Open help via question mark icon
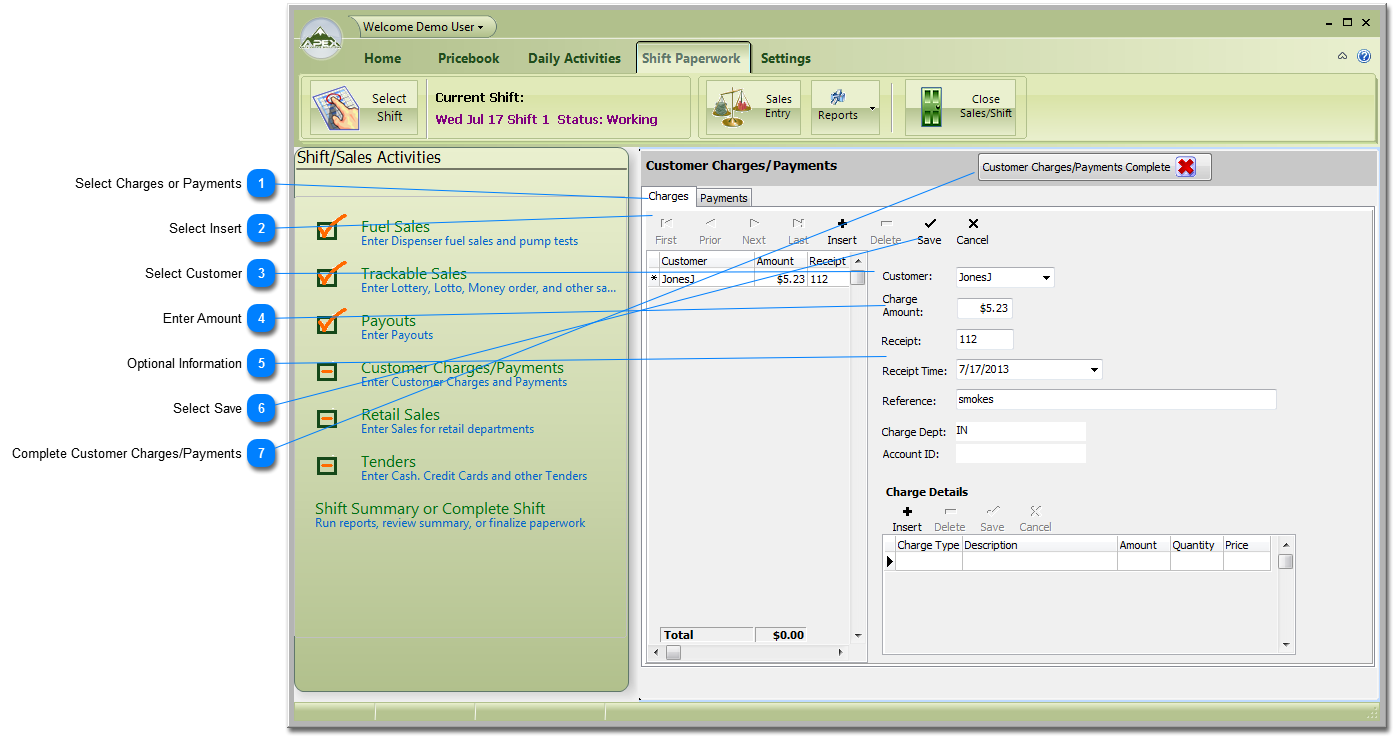Viewport: 1395px width, 736px height. 1364,57
